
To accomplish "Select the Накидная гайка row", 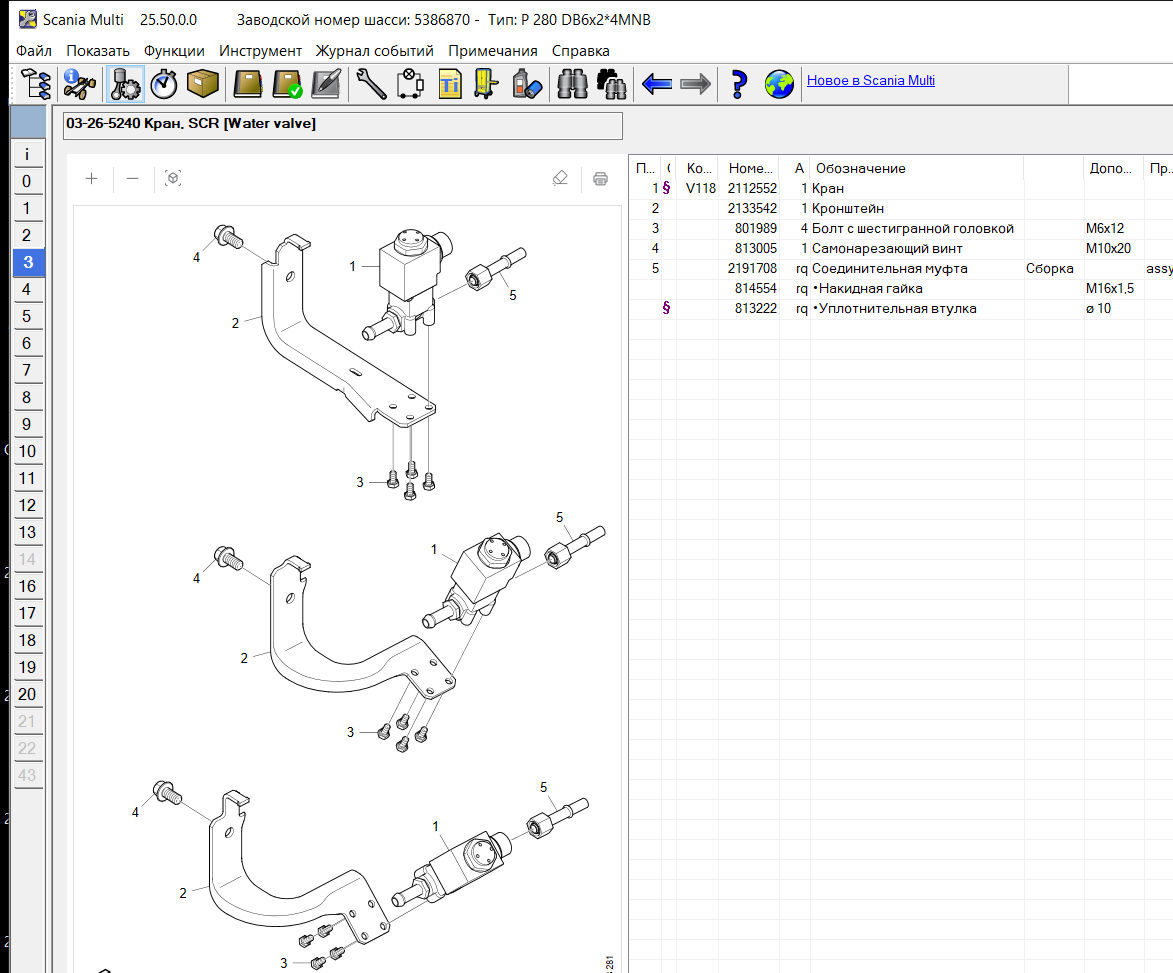I will point(901,289).
